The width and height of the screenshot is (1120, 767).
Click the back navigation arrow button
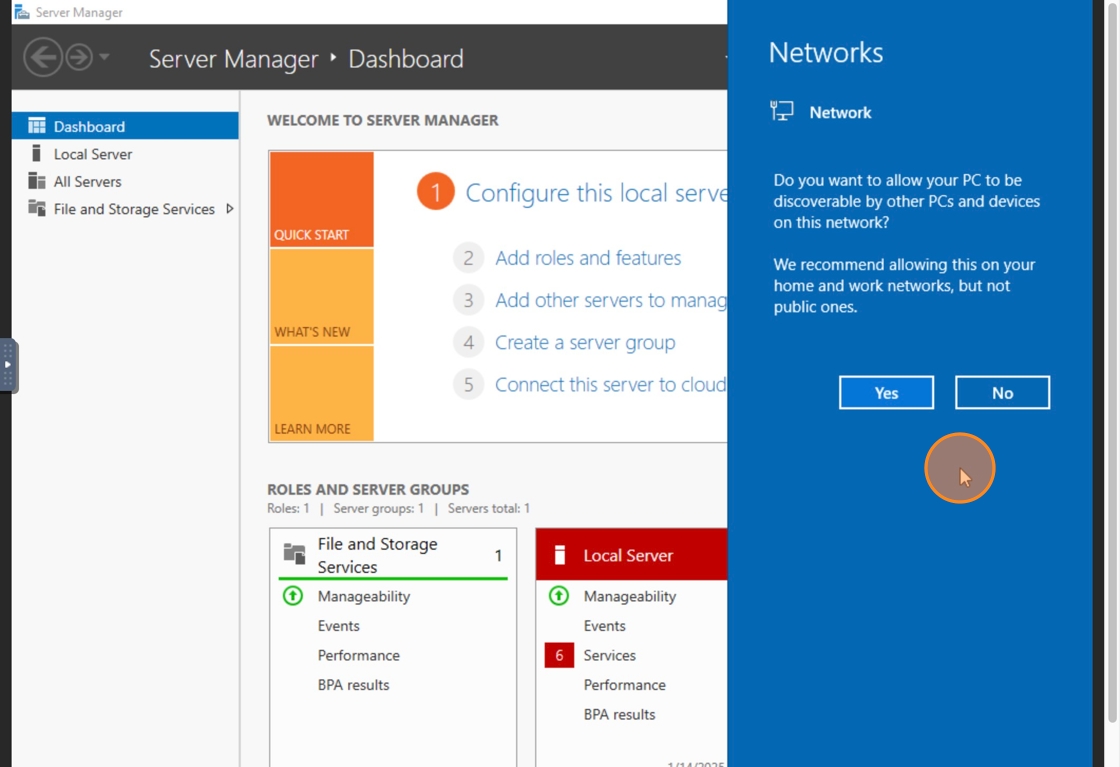click(42, 57)
